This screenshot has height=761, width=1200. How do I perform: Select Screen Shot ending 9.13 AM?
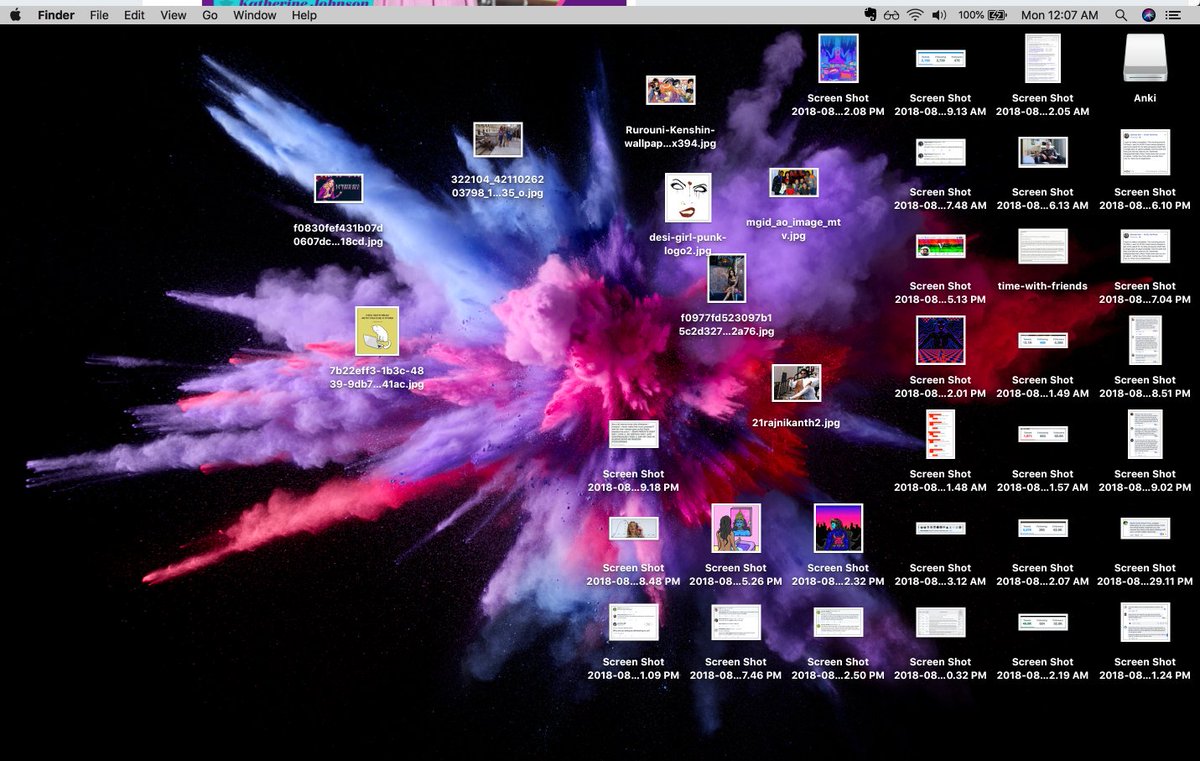(x=941, y=58)
